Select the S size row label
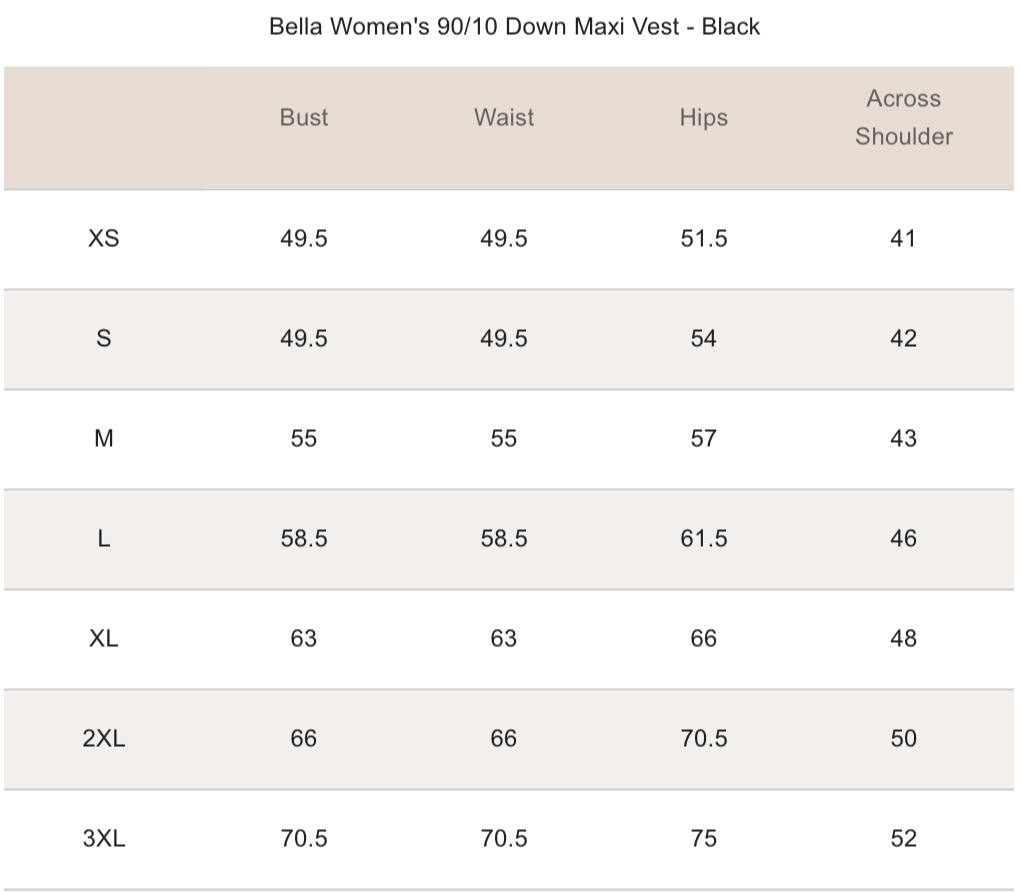1022x892 pixels. (x=104, y=338)
